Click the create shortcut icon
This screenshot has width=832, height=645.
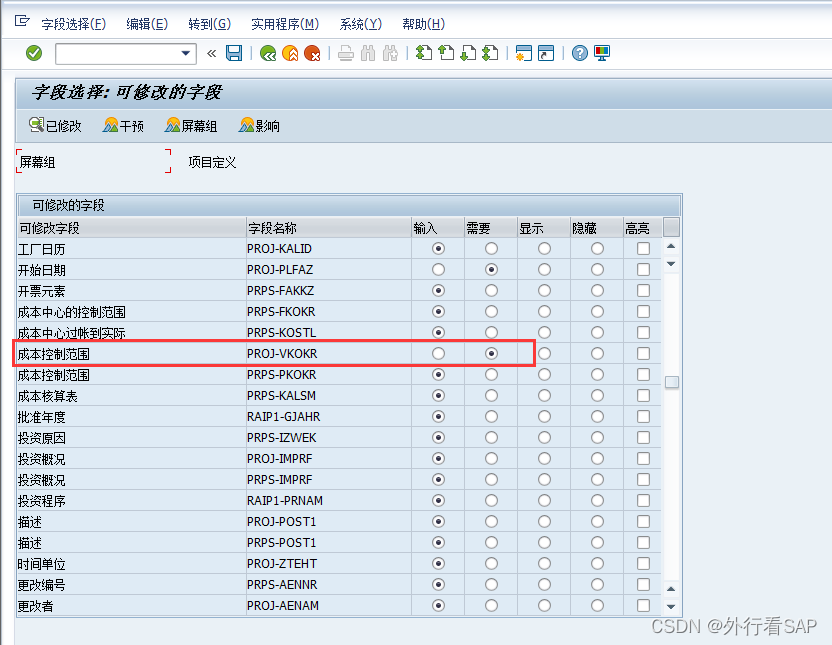click(x=546, y=53)
